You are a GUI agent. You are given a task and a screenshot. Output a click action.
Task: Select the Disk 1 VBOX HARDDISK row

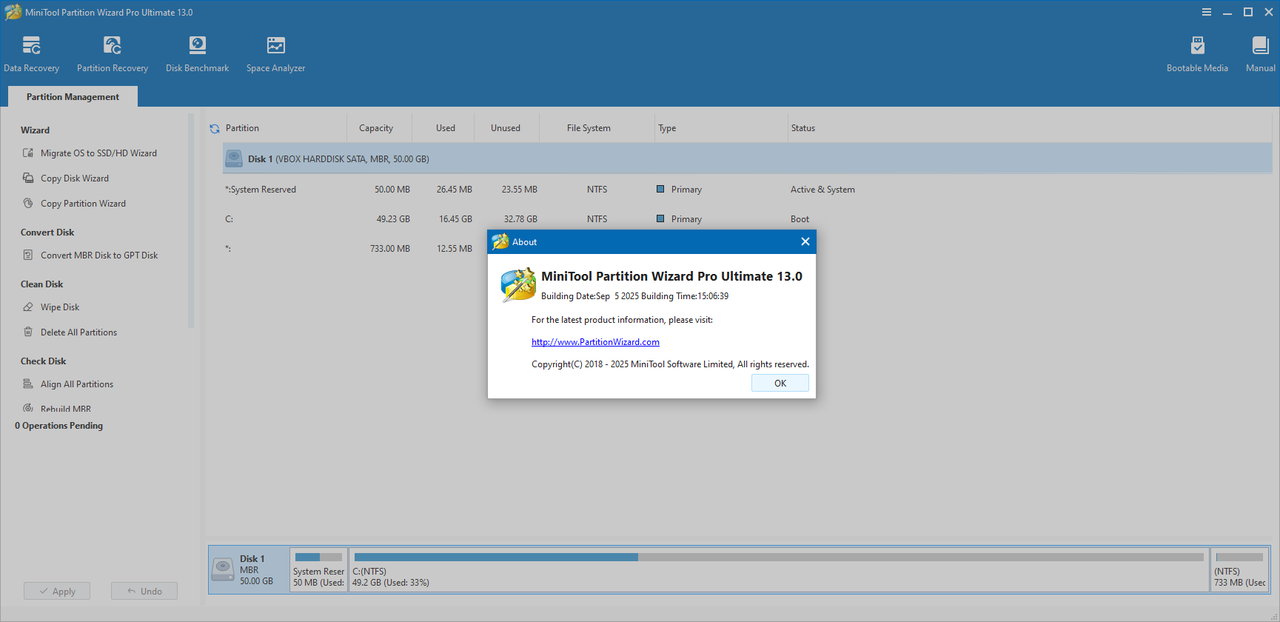747,158
